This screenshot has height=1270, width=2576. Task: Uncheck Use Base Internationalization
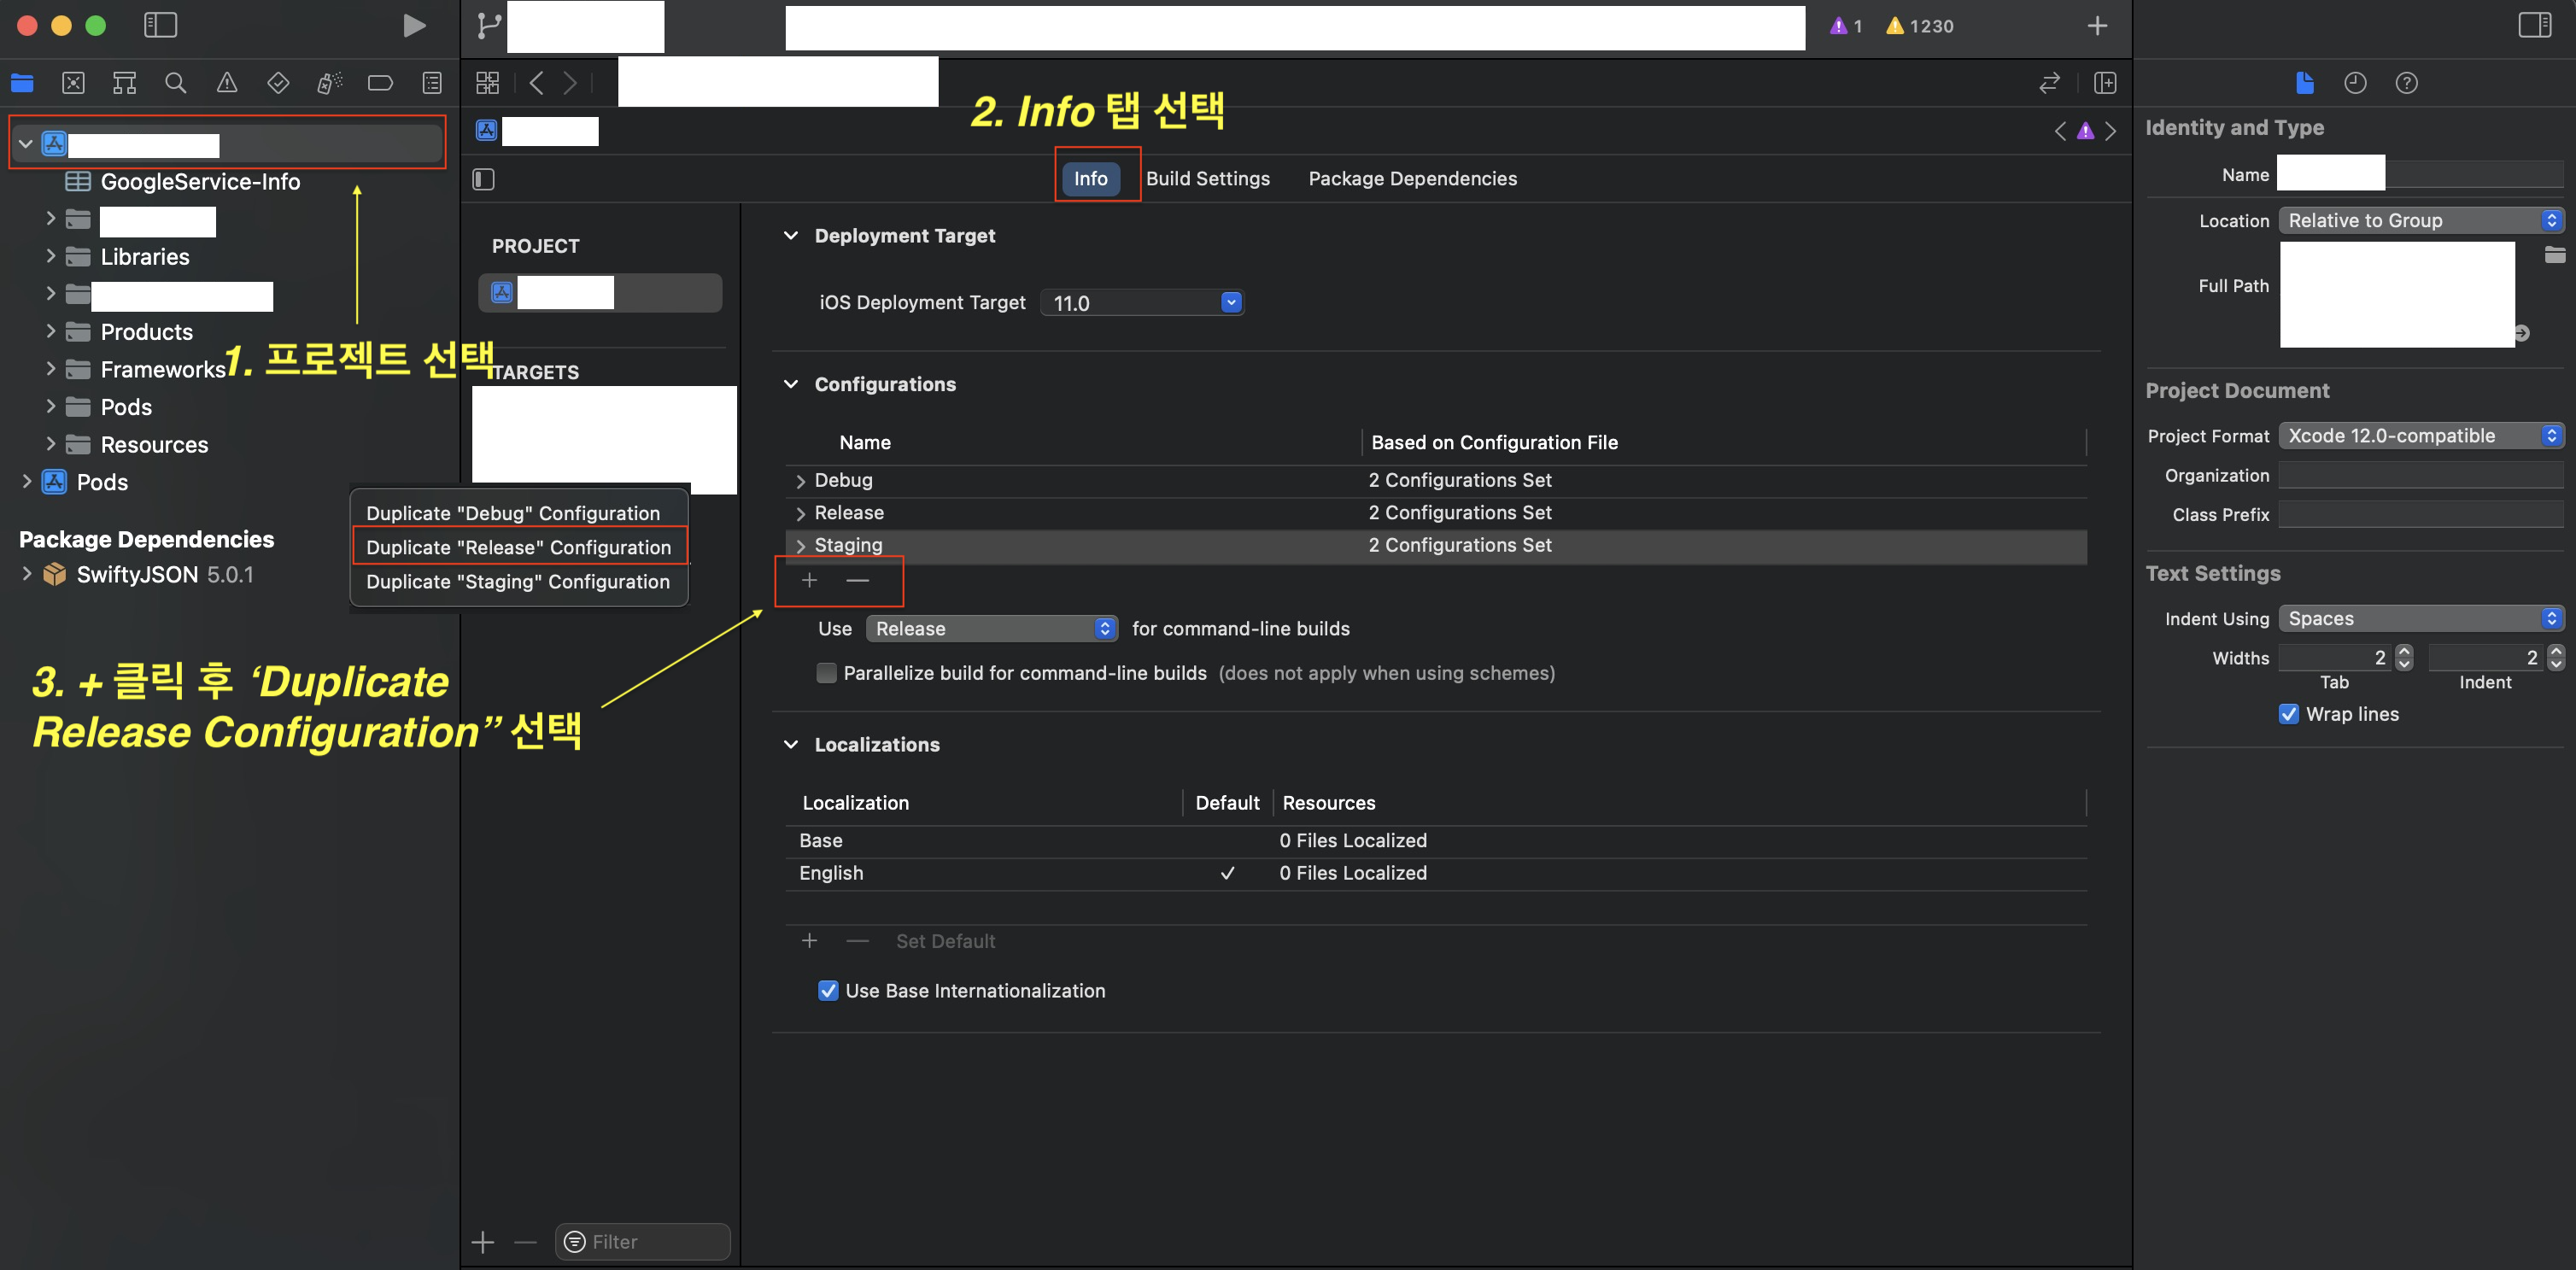point(828,991)
